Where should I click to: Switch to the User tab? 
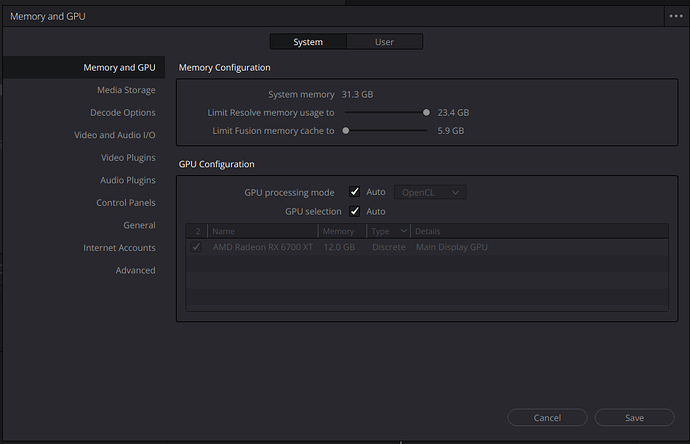point(384,42)
